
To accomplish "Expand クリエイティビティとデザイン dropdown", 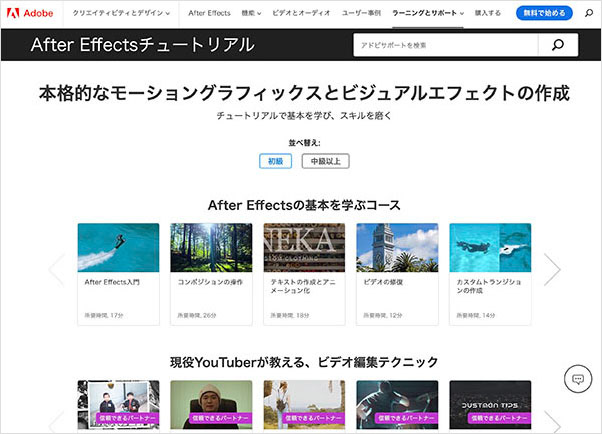I will (x=121, y=13).
